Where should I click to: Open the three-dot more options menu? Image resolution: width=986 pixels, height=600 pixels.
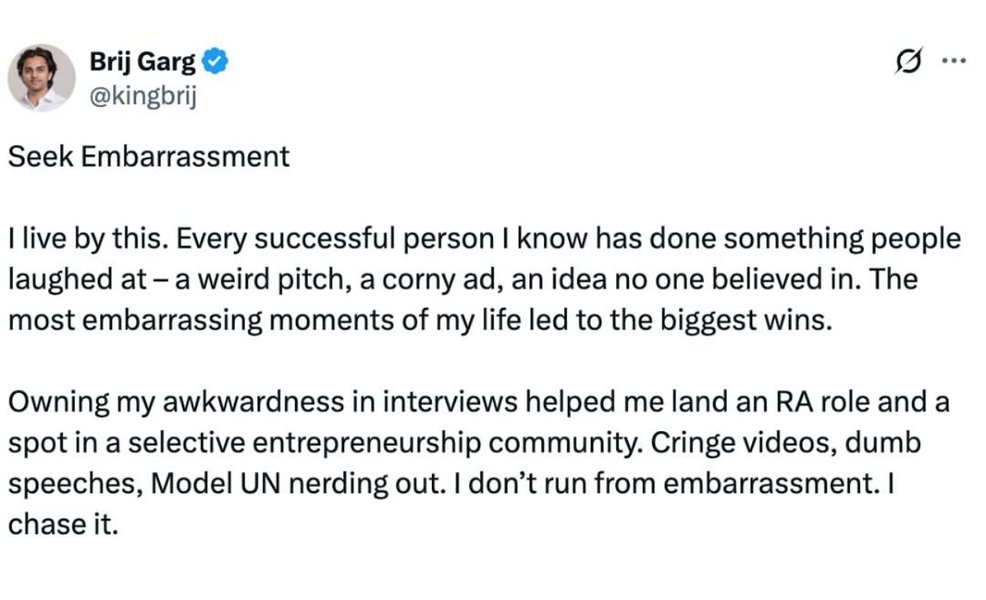click(954, 61)
